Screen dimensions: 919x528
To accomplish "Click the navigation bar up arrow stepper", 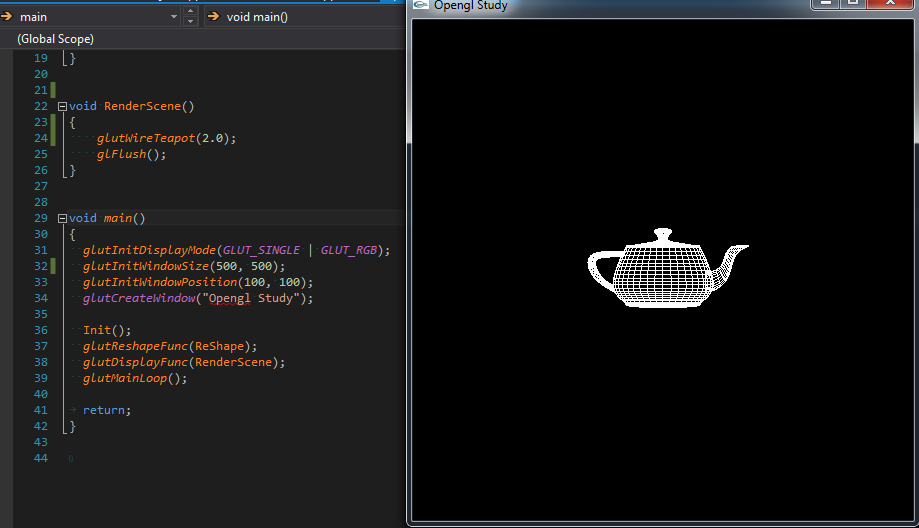I will click(190, 11).
